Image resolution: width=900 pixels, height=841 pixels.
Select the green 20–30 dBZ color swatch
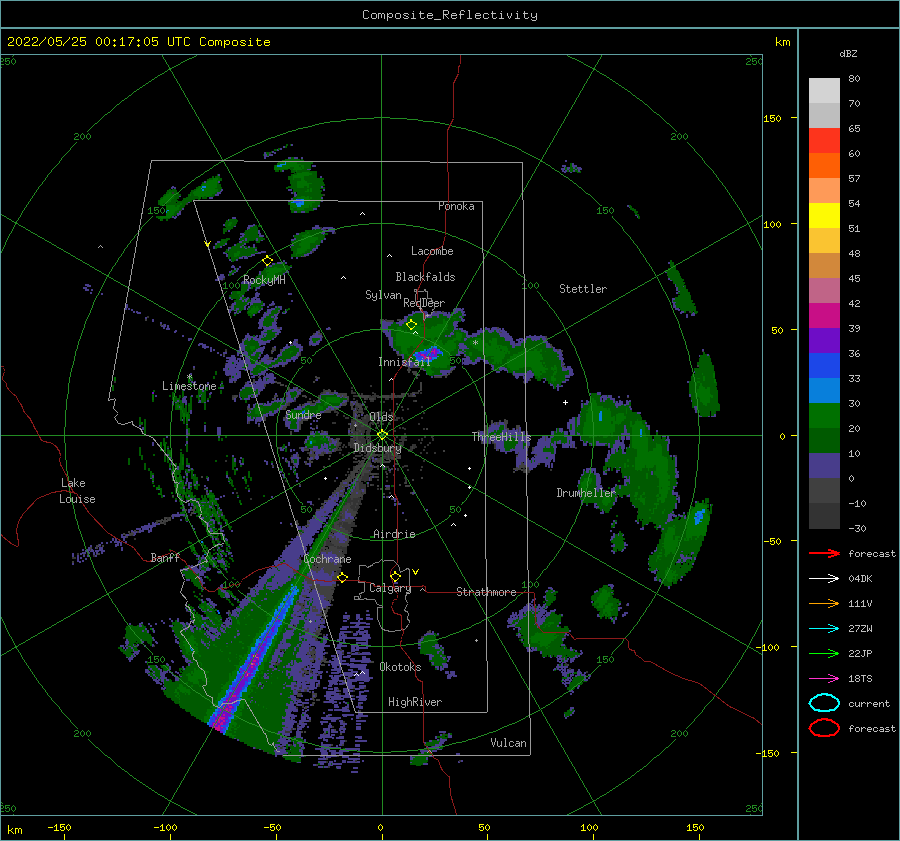(x=824, y=416)
